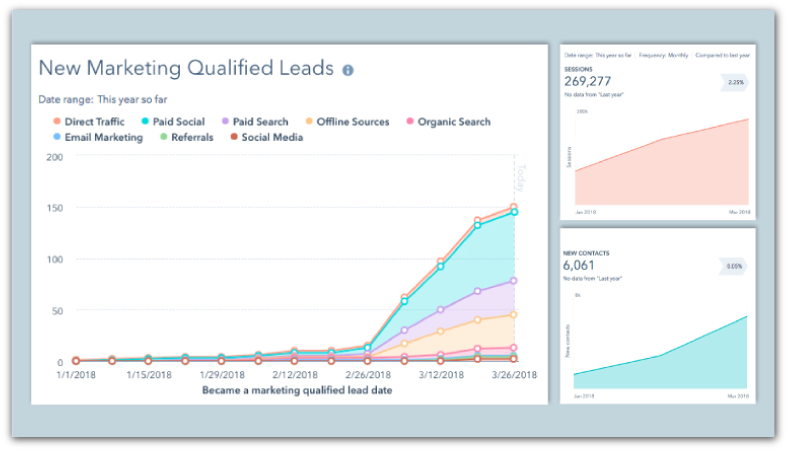Toggle the Offline Sources legend series
Image resolution: width=788 pixels, height=451 pixels.
point(347,122)
